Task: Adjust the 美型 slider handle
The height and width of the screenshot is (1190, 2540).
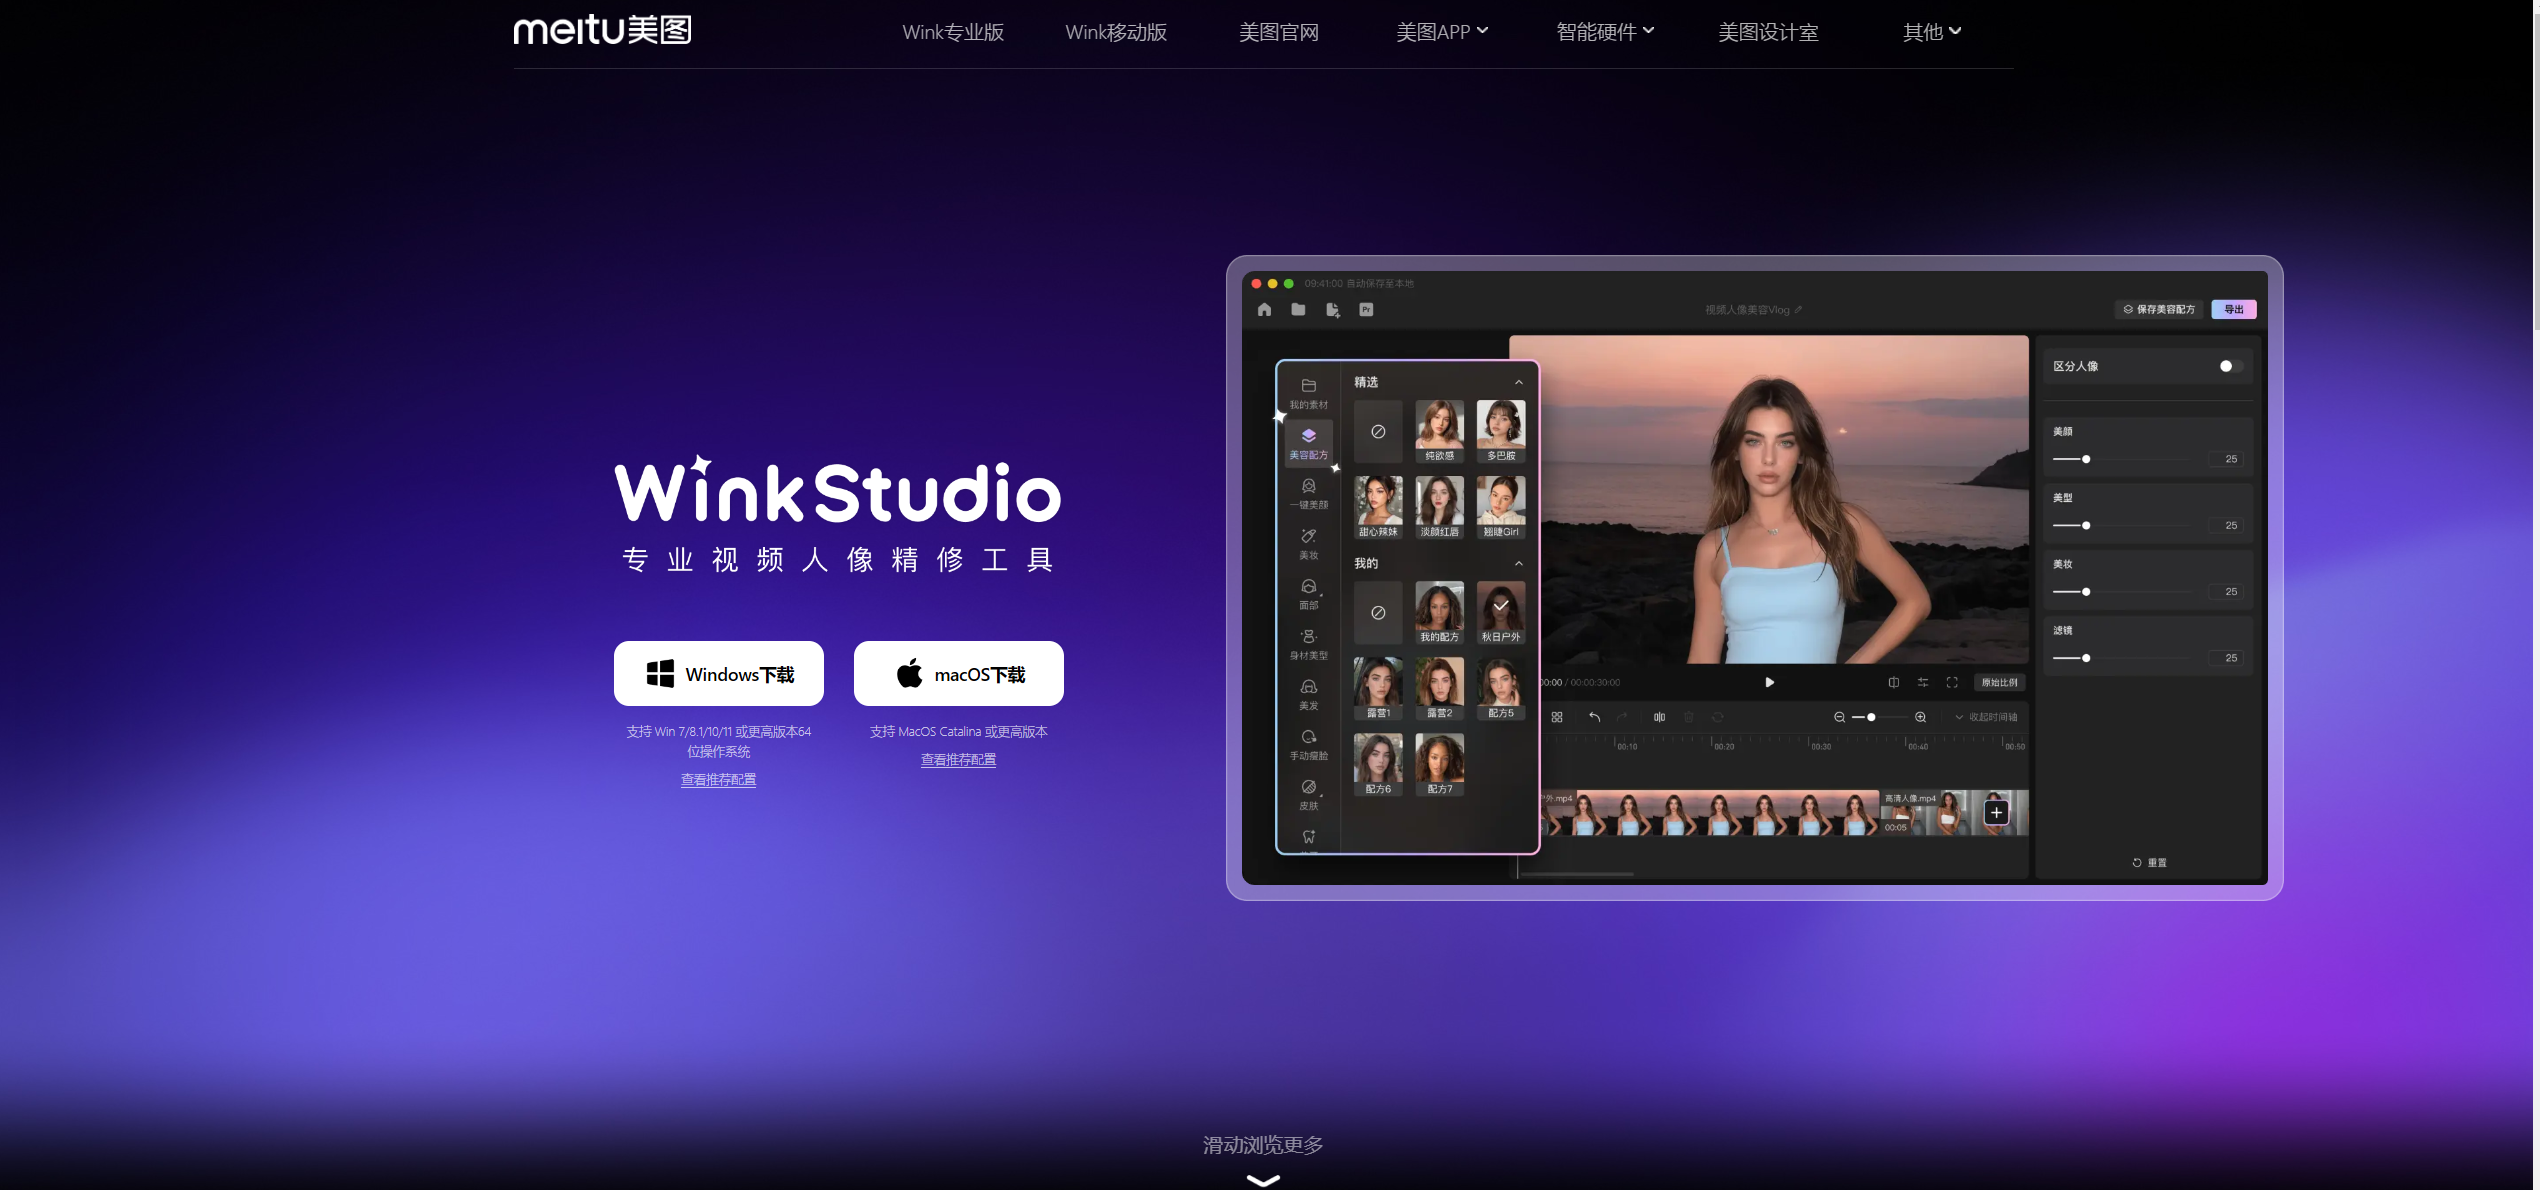Action: (2086, 525)
